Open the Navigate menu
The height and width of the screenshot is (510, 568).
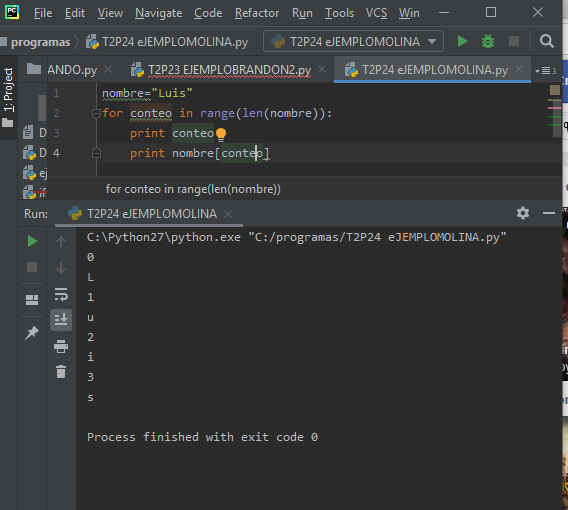coord(158,13)
